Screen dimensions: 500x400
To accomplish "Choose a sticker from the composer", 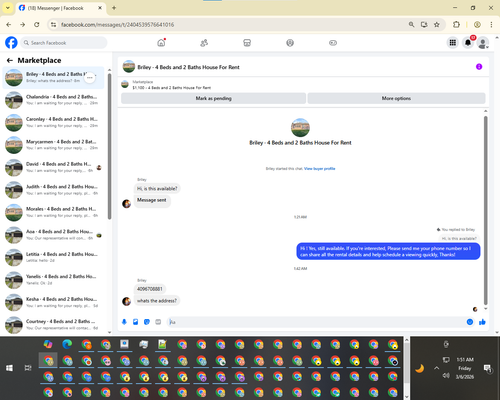I will click(147, 322).
